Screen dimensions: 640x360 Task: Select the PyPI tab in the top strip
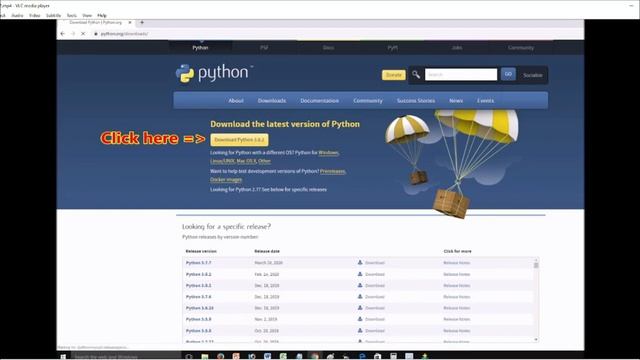pyautogui.click(x=392, y=48)
